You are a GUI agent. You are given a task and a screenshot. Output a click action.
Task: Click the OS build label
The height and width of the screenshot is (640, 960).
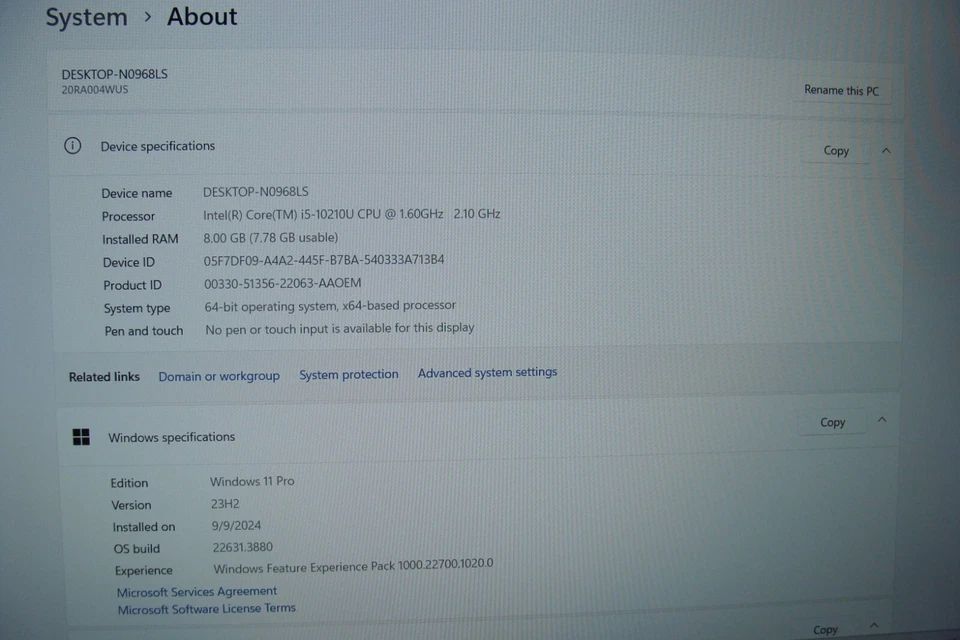point(137,549)
